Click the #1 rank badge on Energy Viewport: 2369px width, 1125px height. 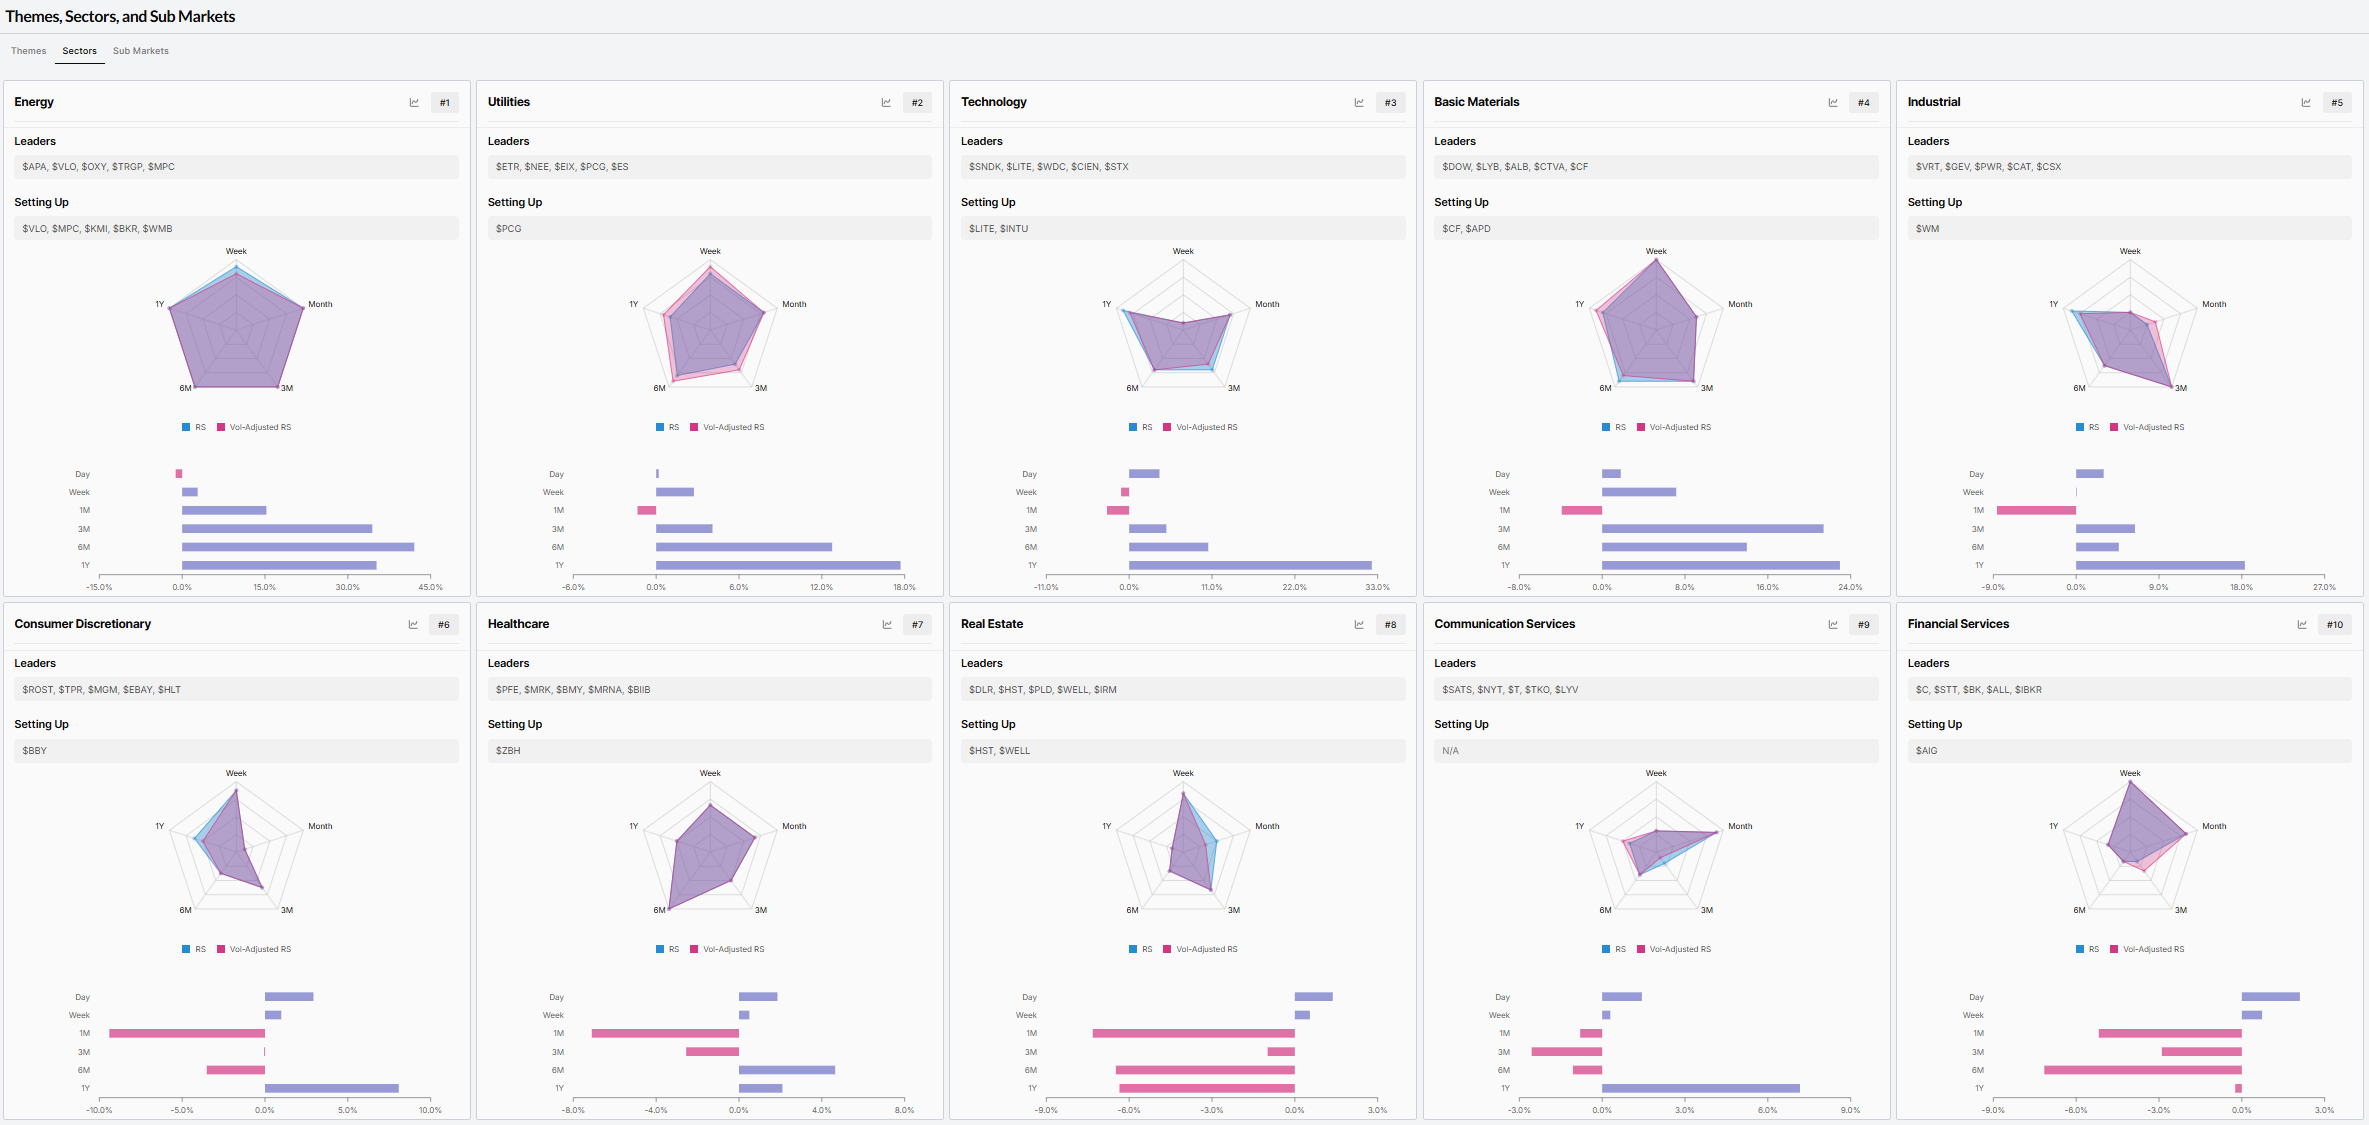point(445,103)
